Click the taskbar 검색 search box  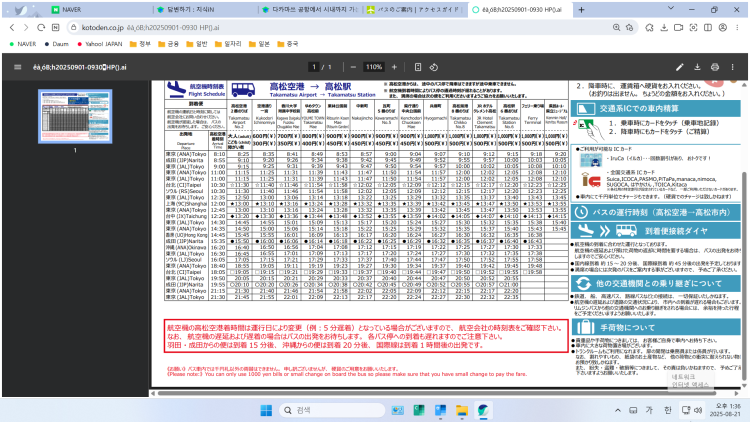pyautogui.click(x=332, y=410)
